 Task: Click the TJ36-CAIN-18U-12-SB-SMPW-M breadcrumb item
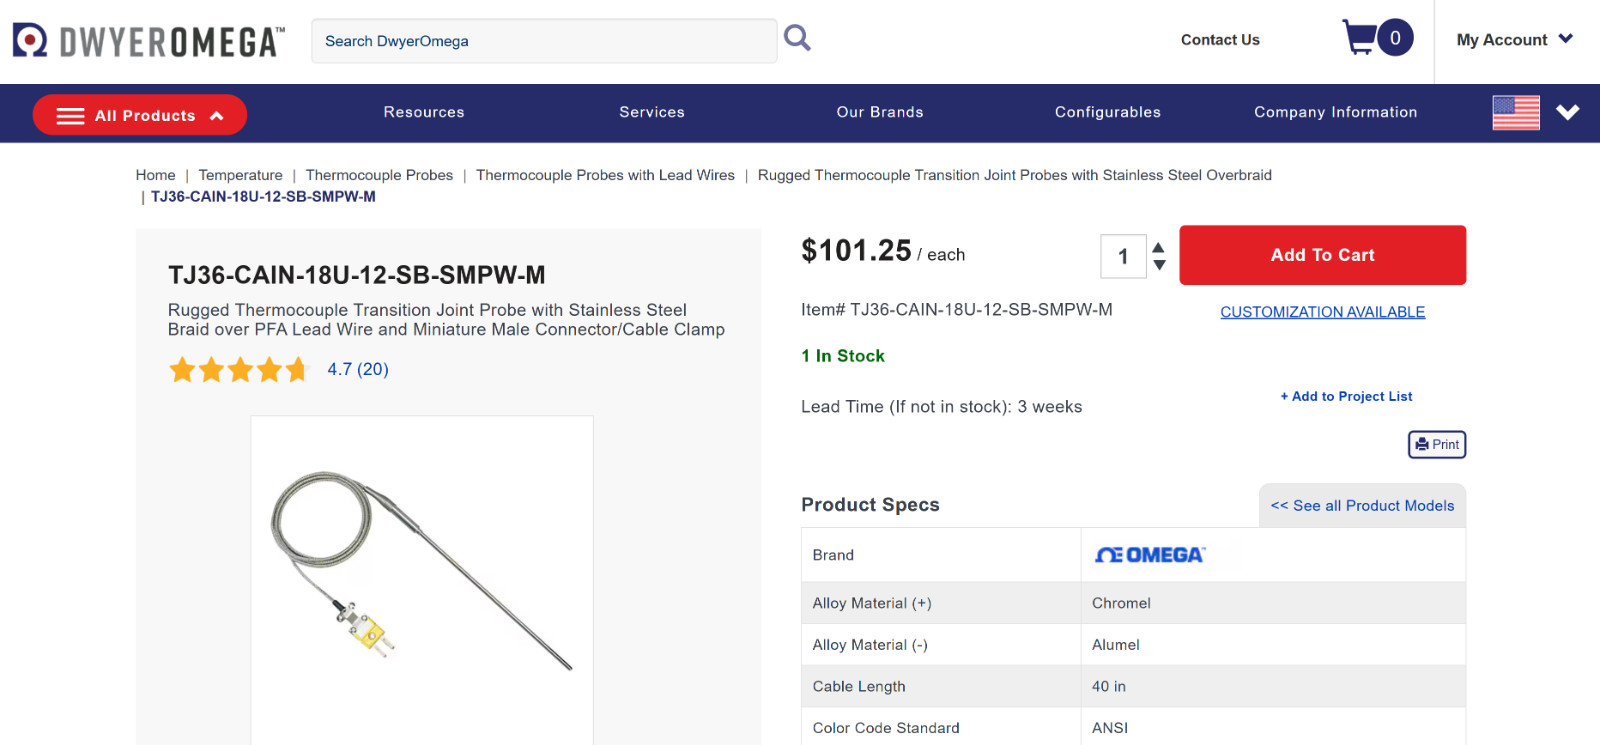tap(263, 197)
